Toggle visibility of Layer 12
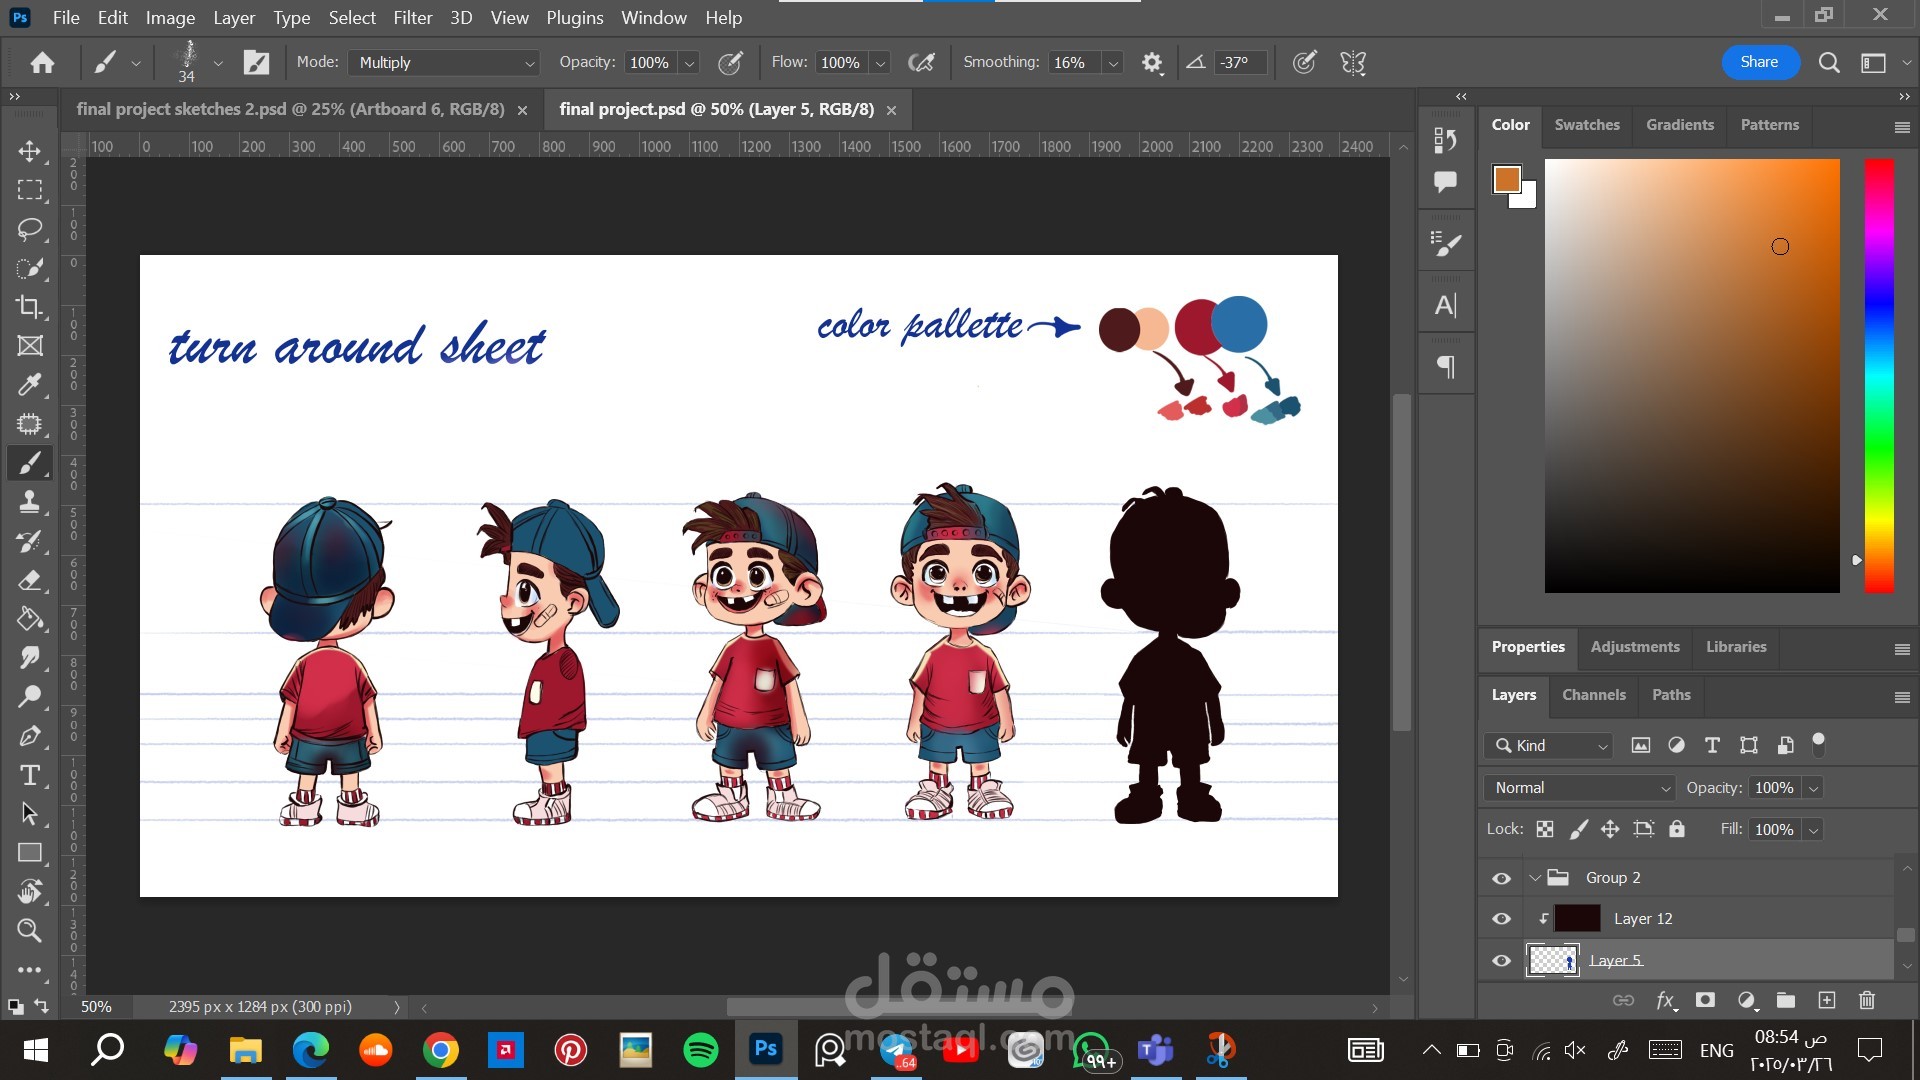Screen dimensions: 1920x1080 (x=1501, y=919)
